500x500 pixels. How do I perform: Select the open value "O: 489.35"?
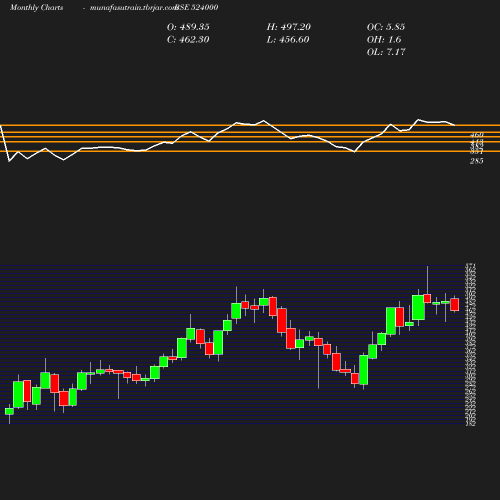[188, 27]
